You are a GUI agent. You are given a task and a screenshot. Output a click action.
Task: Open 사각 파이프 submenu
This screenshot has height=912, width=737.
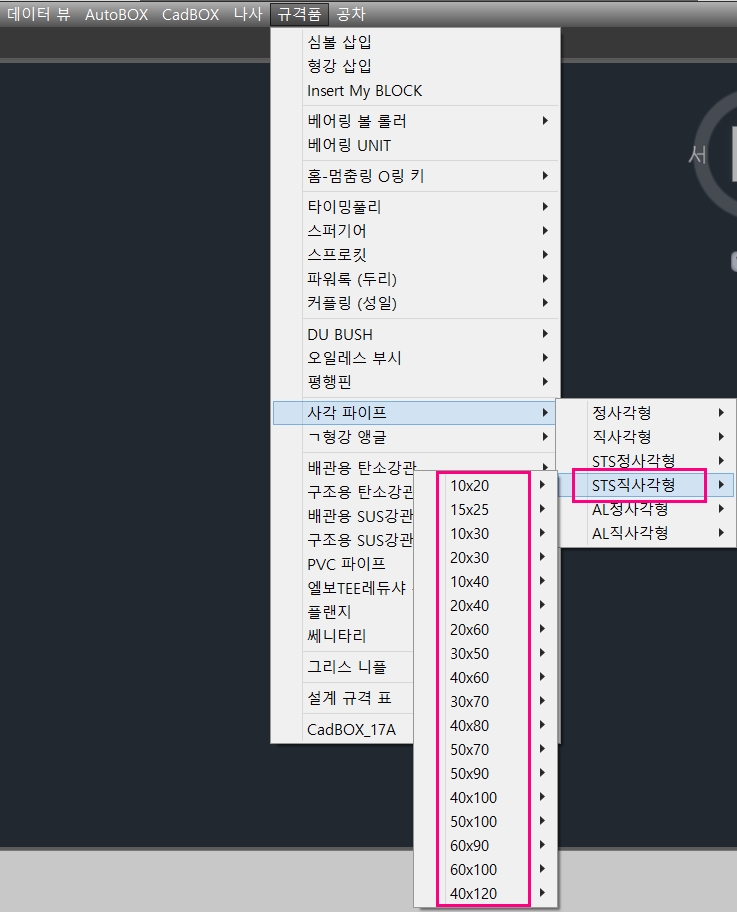point(414,412)
